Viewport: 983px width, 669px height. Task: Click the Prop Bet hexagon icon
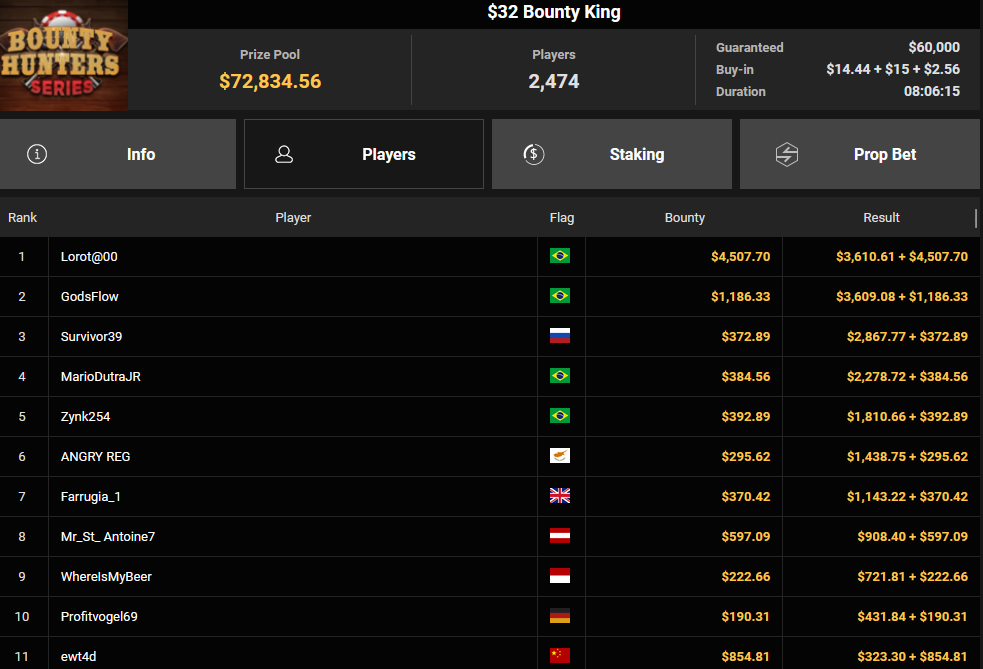787,154
